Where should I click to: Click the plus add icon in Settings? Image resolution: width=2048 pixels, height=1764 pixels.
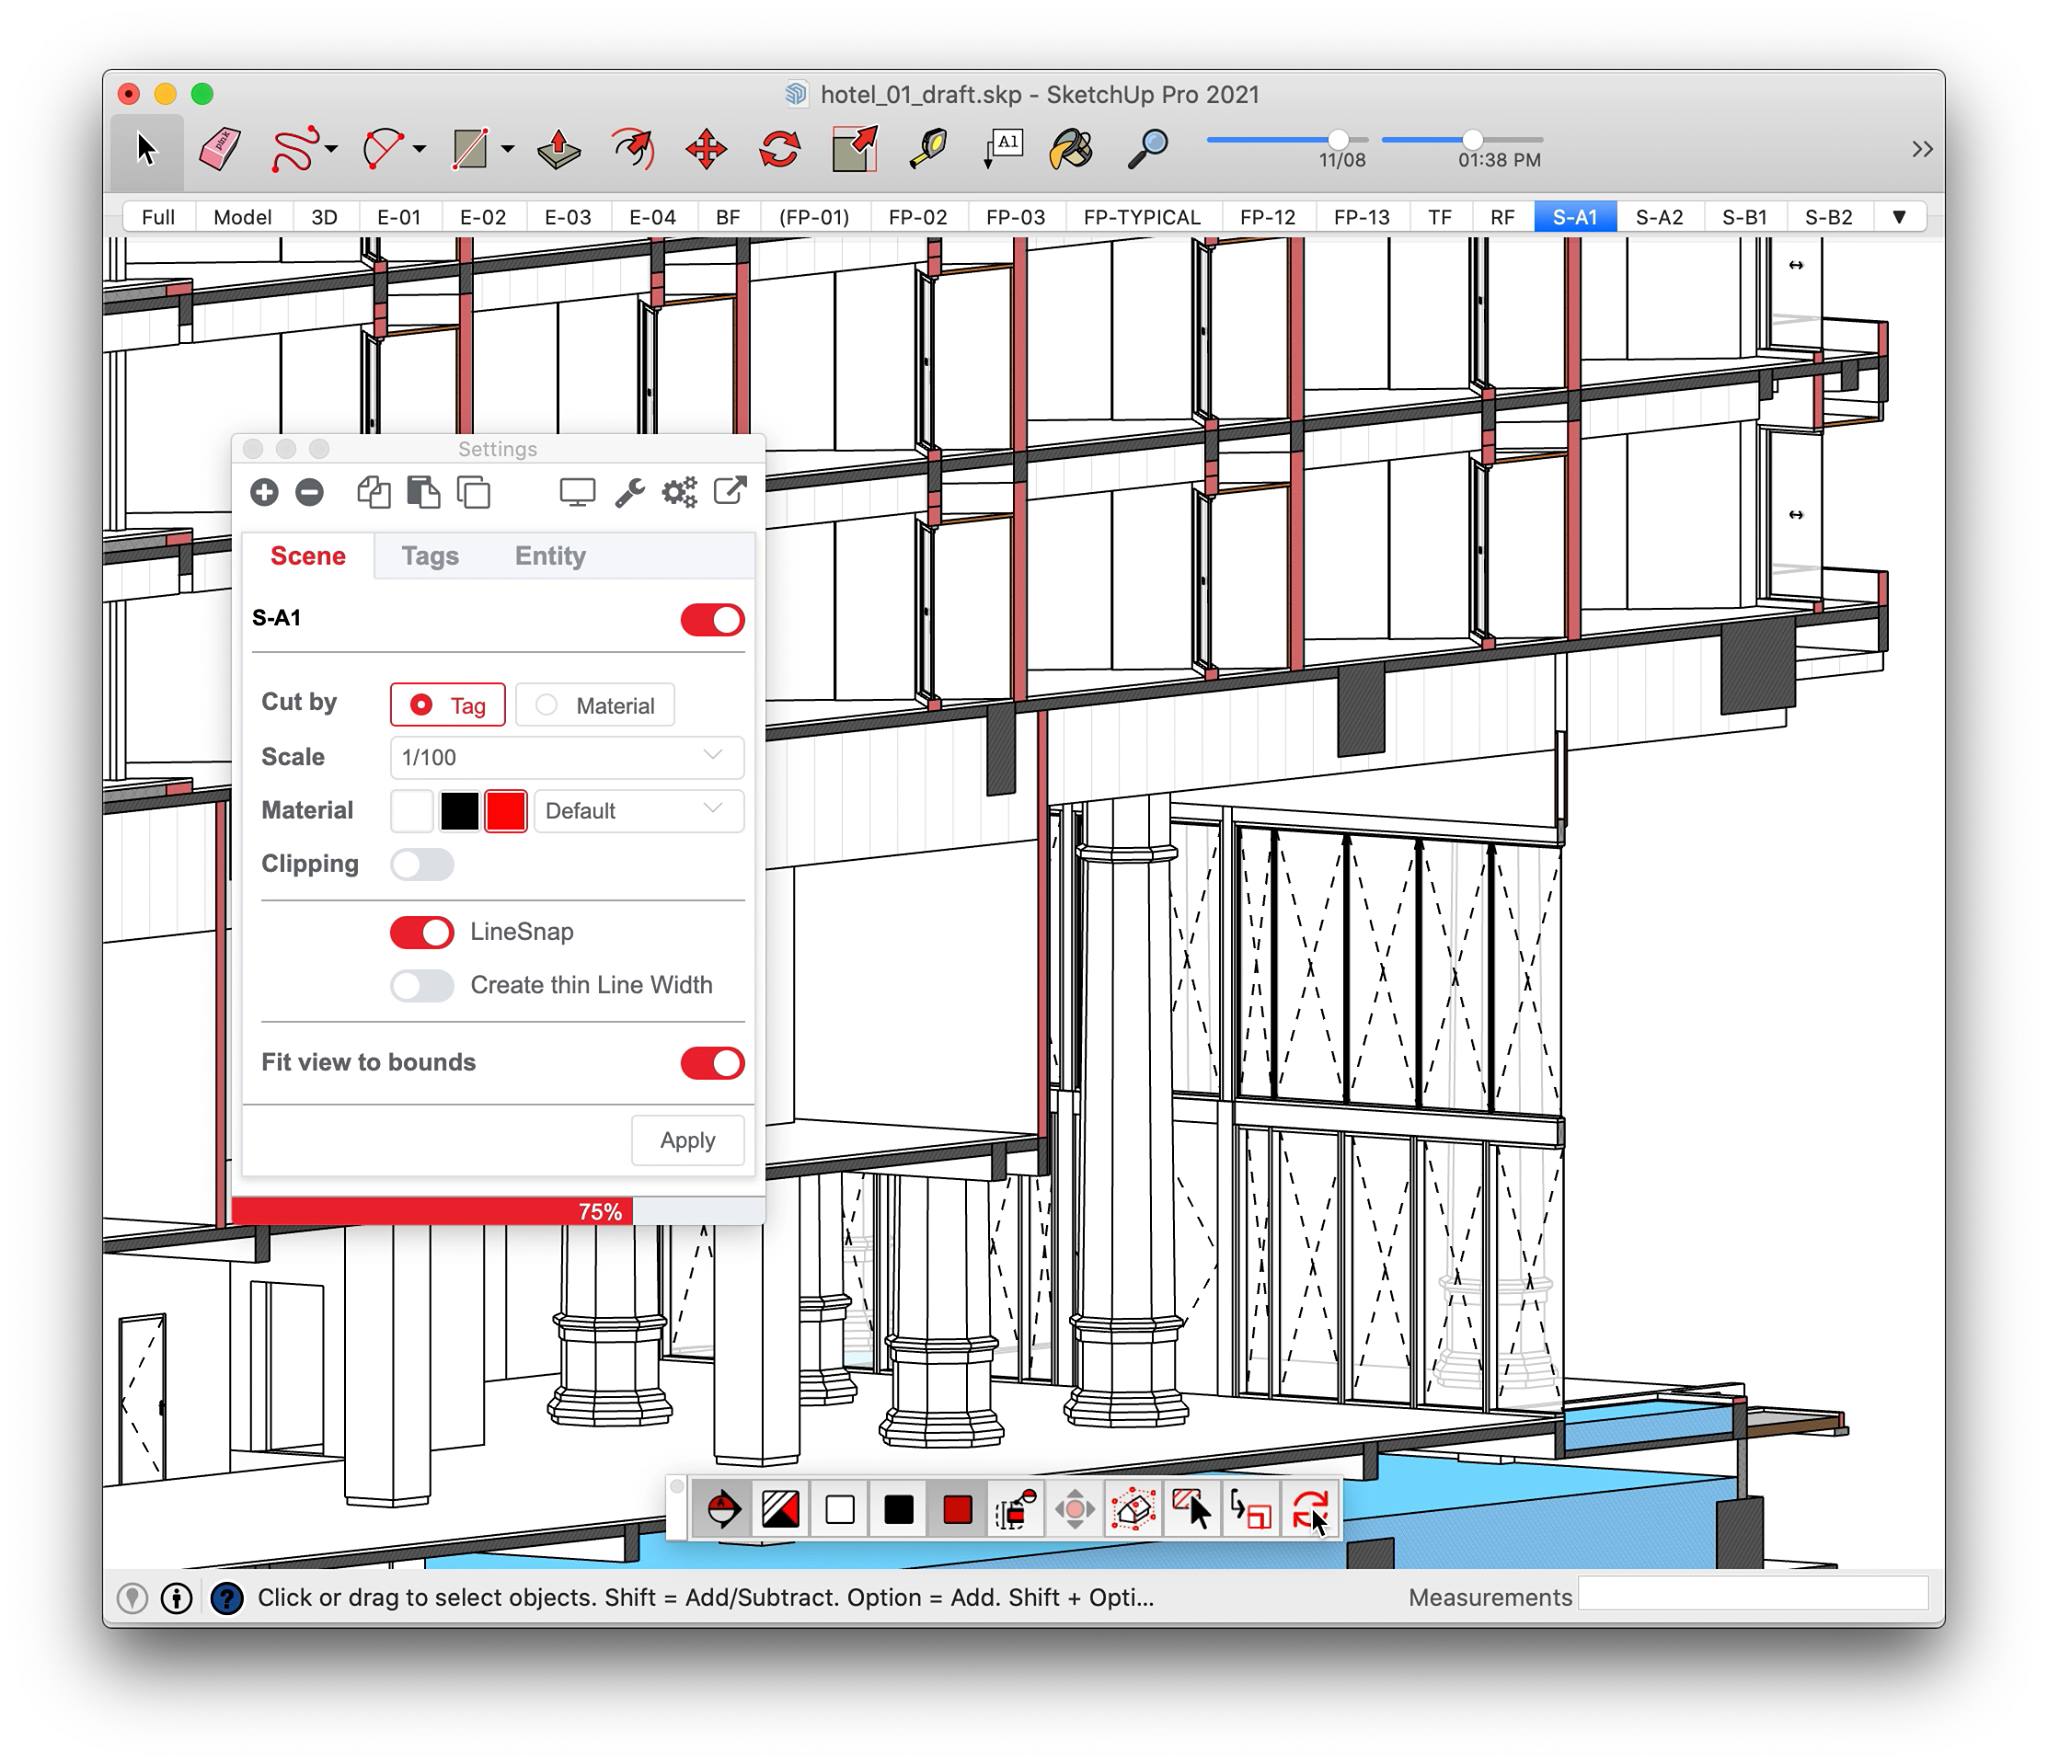(264, 492)
